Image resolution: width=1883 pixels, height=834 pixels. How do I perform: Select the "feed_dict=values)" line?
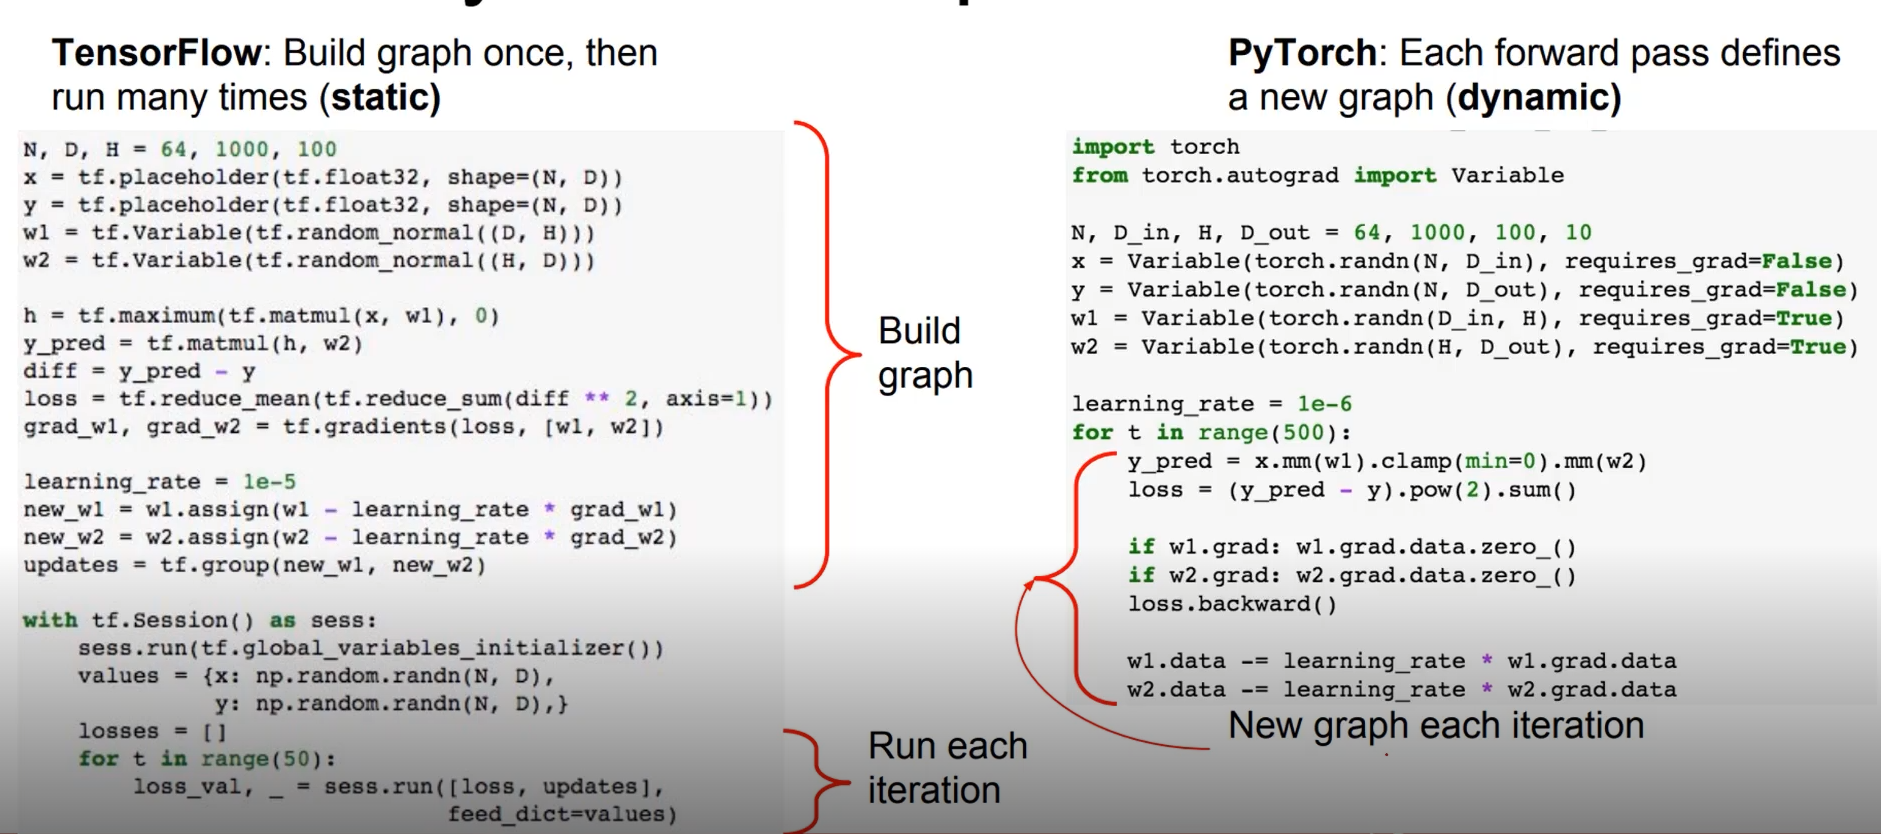point(562,814)
